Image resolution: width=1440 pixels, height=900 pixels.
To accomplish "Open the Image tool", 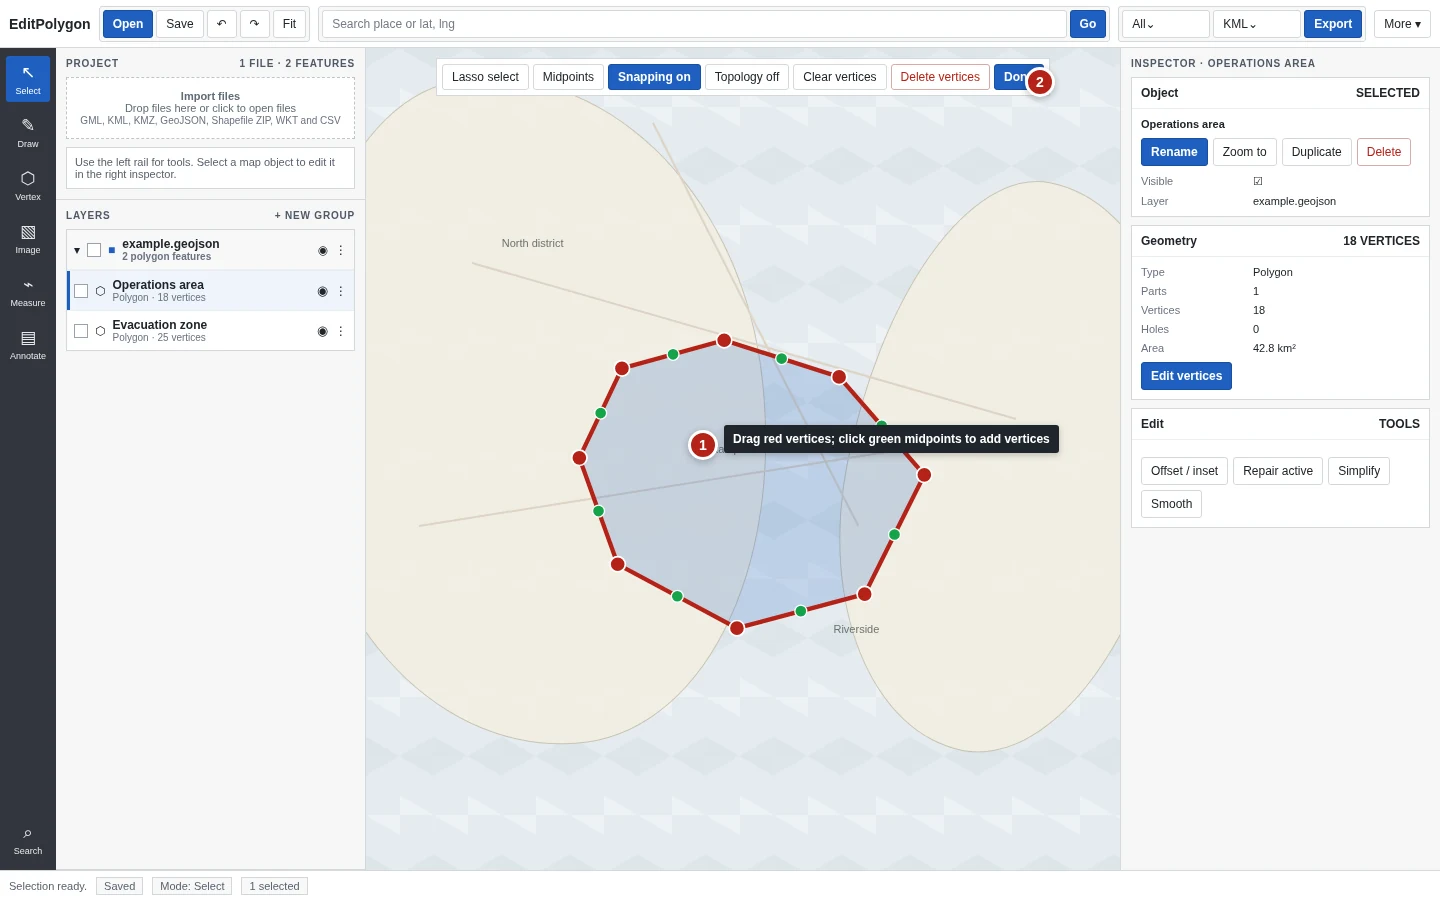I will 28,238.
